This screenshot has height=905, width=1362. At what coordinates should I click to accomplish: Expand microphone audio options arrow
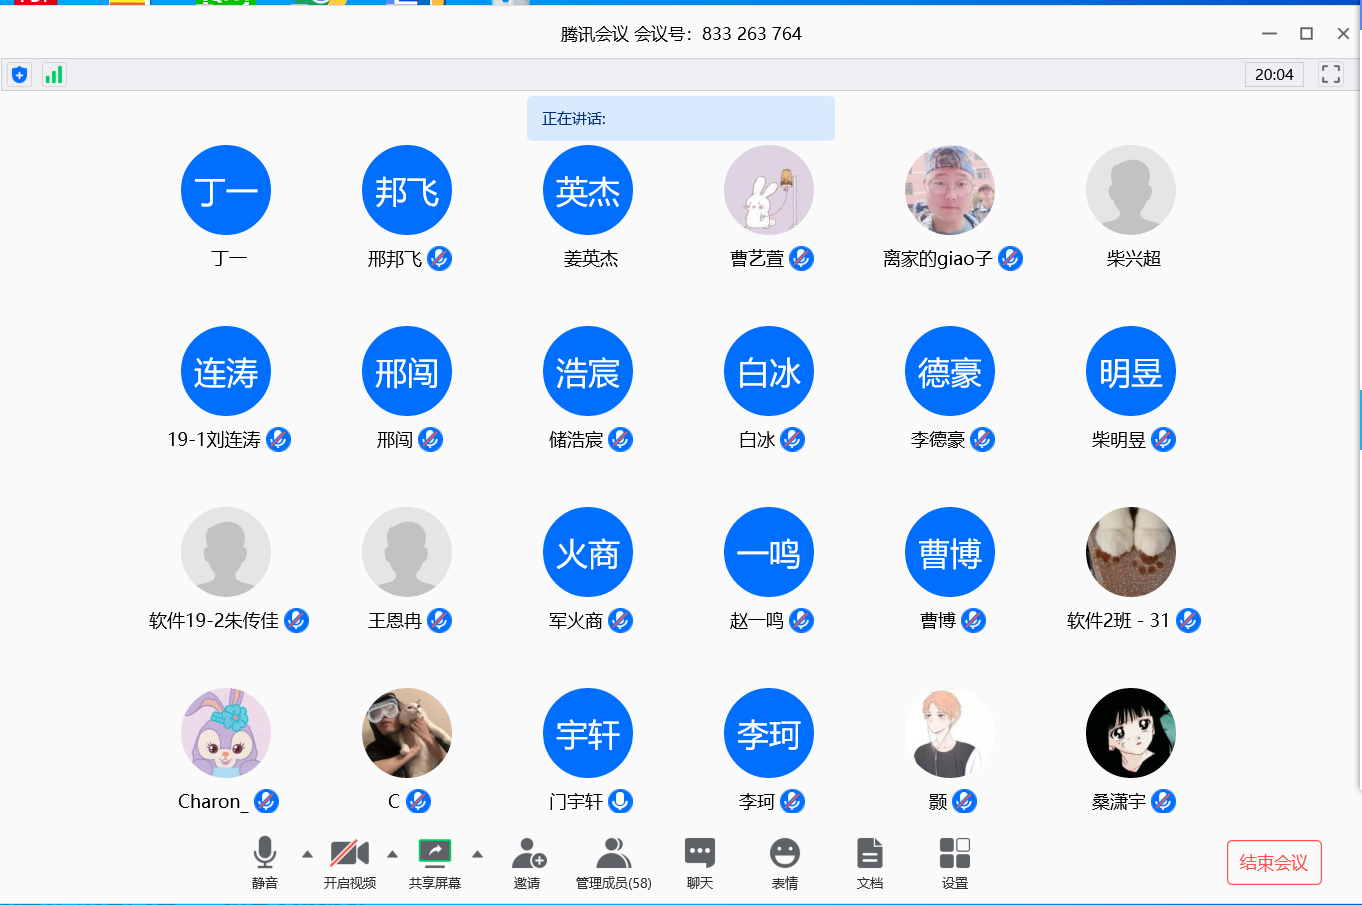coord(307,854)
